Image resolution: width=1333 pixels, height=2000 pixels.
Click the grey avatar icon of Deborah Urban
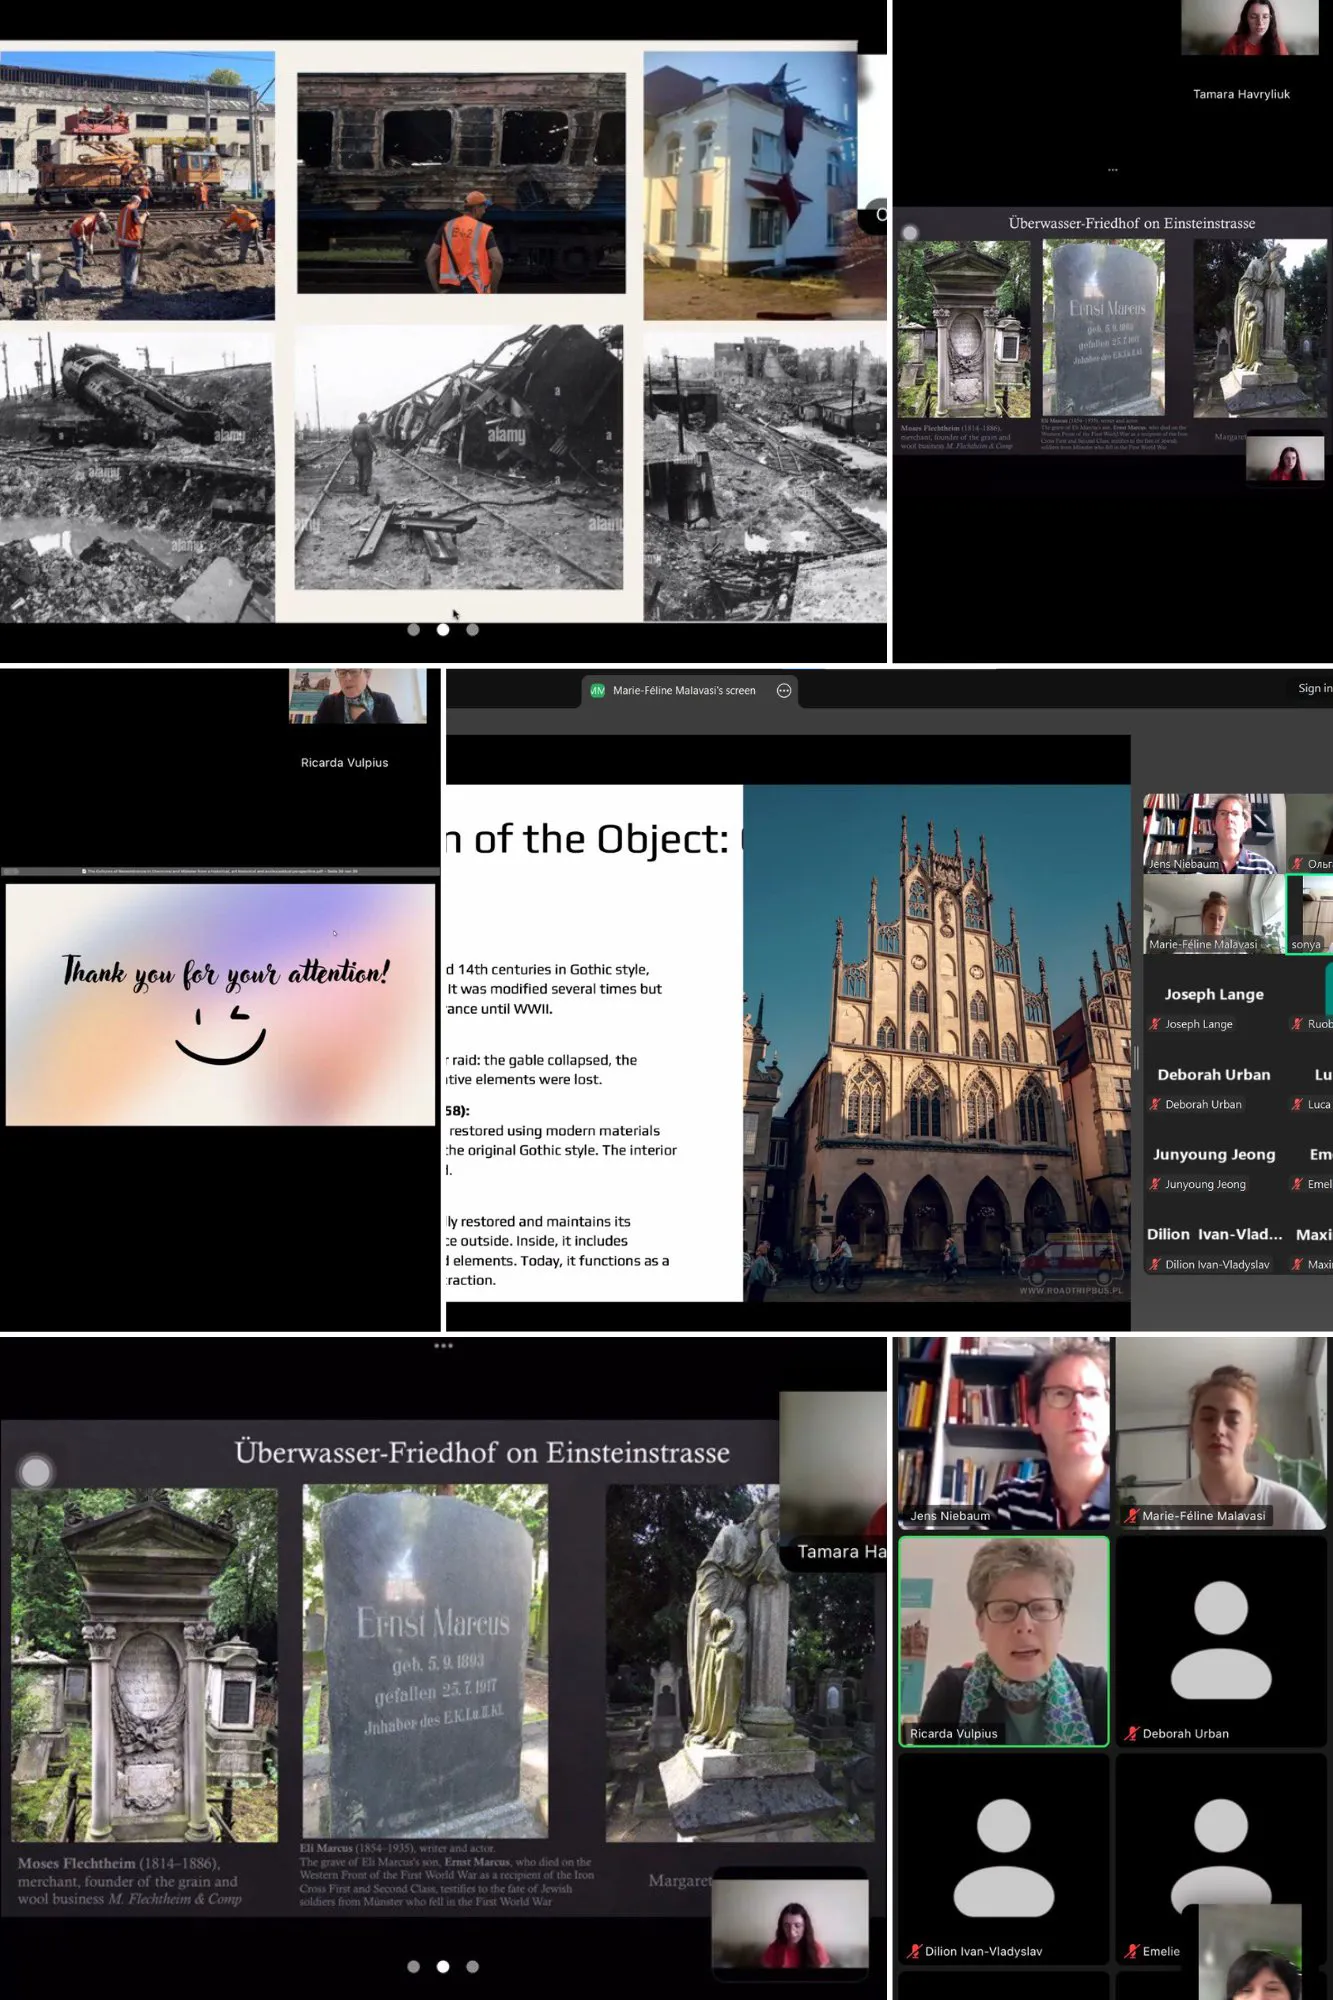(1220, 1640)
